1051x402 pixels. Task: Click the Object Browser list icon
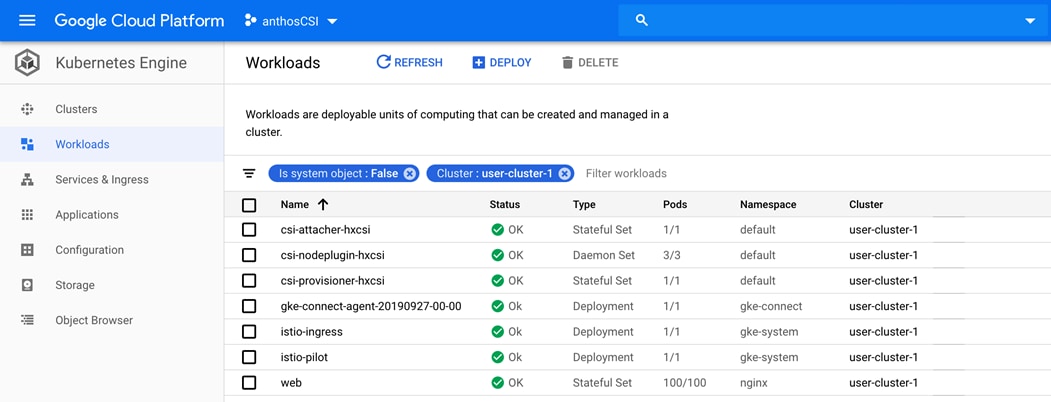(27, 320)
